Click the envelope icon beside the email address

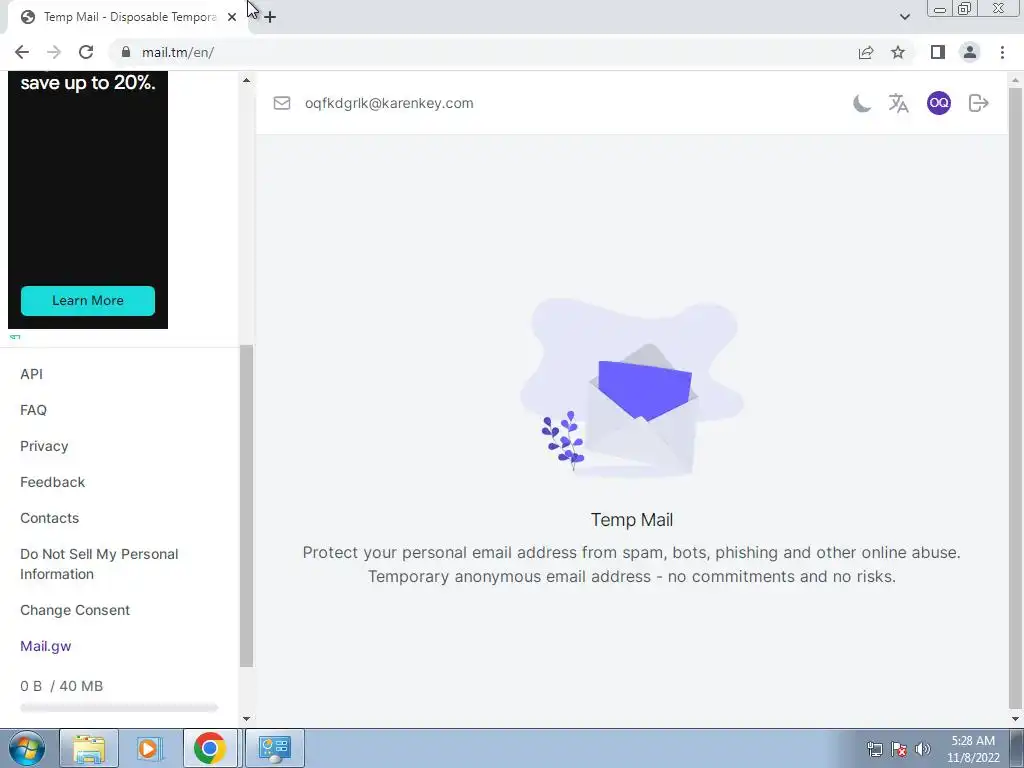(x=281, y=103)
